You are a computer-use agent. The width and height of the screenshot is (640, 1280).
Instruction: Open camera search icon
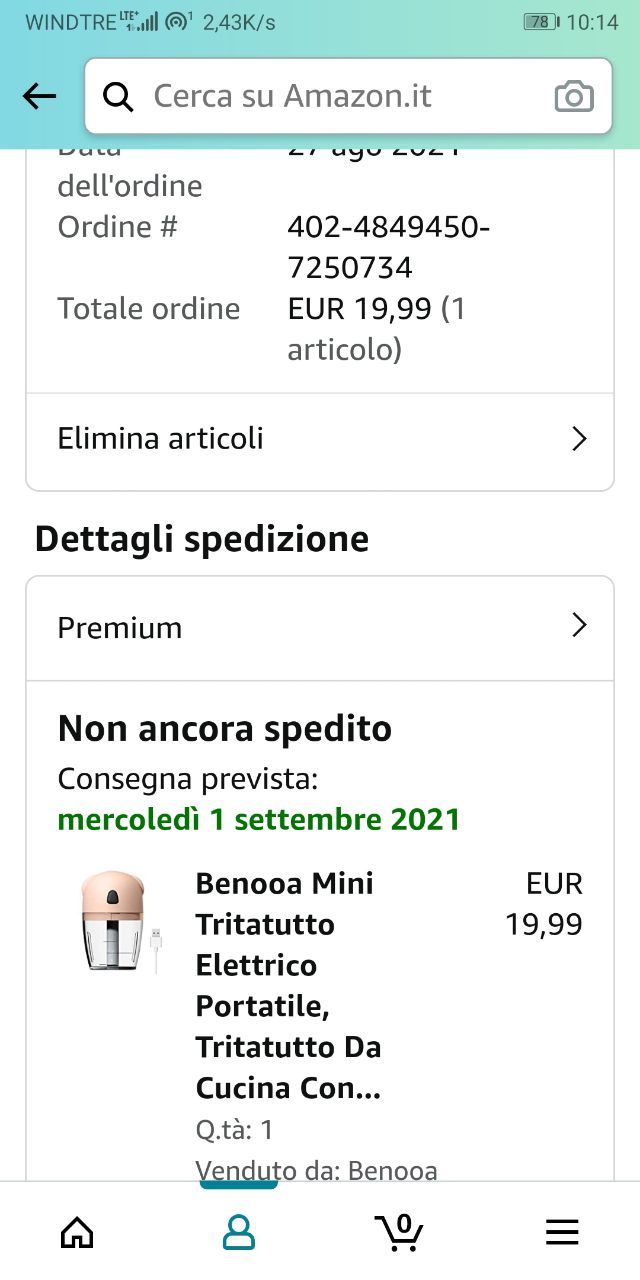click(x=574, y=96)
